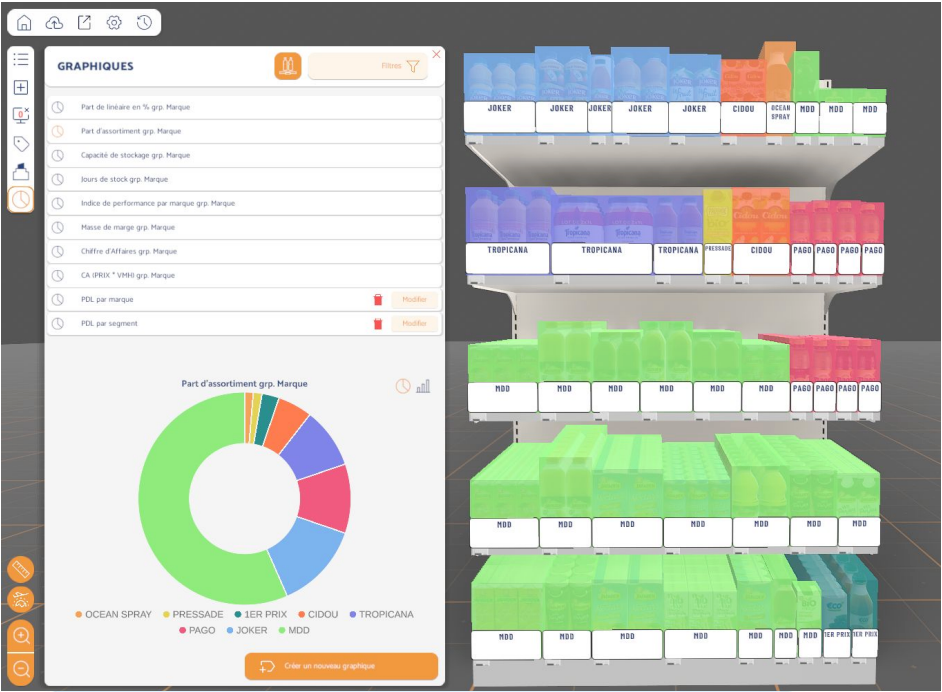The width and height of the screenshot is (942, 692).
Task: Open the screen alert icon in sidebar
Action: 21,115
